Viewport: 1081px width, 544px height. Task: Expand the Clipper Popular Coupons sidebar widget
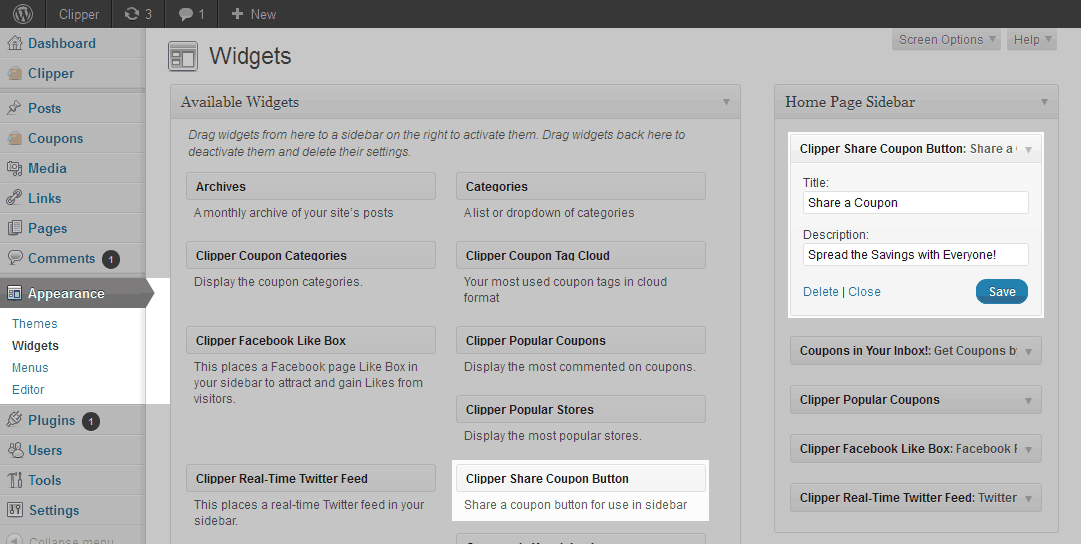pos(1027,400)
